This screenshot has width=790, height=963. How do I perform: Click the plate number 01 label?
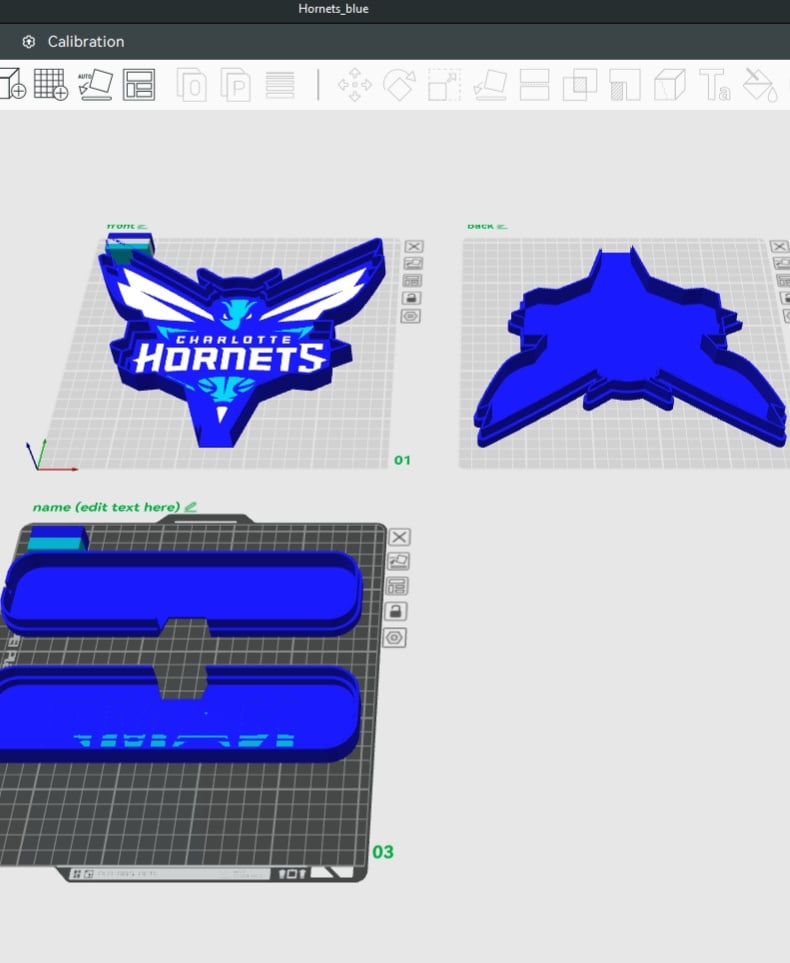[x=402, y=460]
